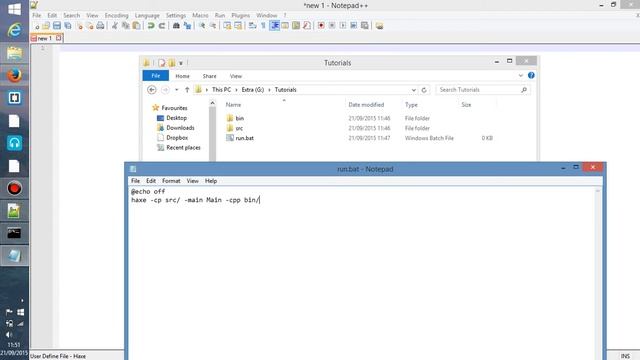
Task: Toggle Show All Characters pilcrow icon
Action: [x=263, y=26]
